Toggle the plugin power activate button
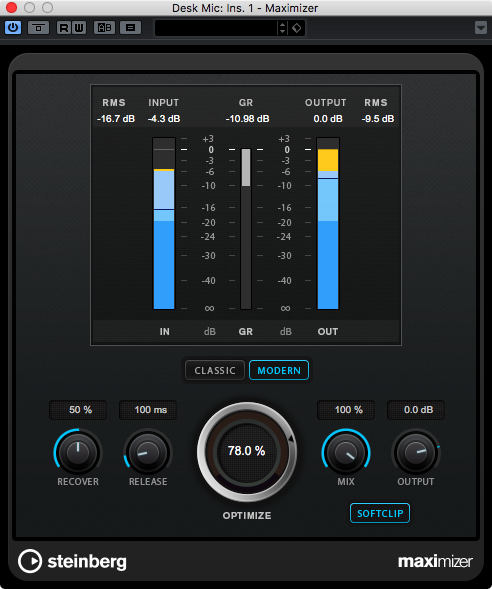 13,28
